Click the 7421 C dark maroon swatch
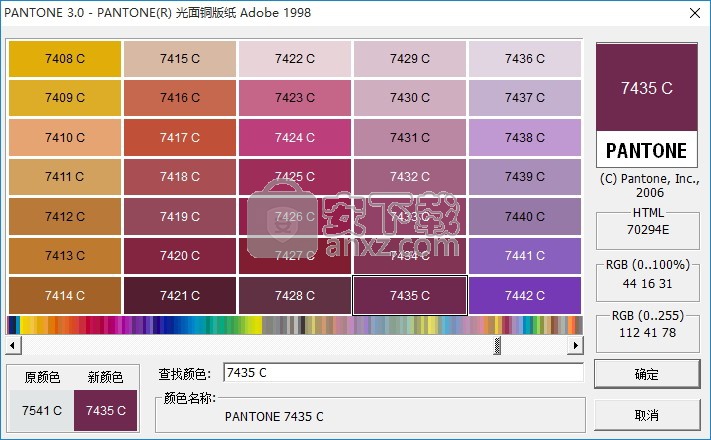This screenshot has height=440, width=711. click(180, 295)
